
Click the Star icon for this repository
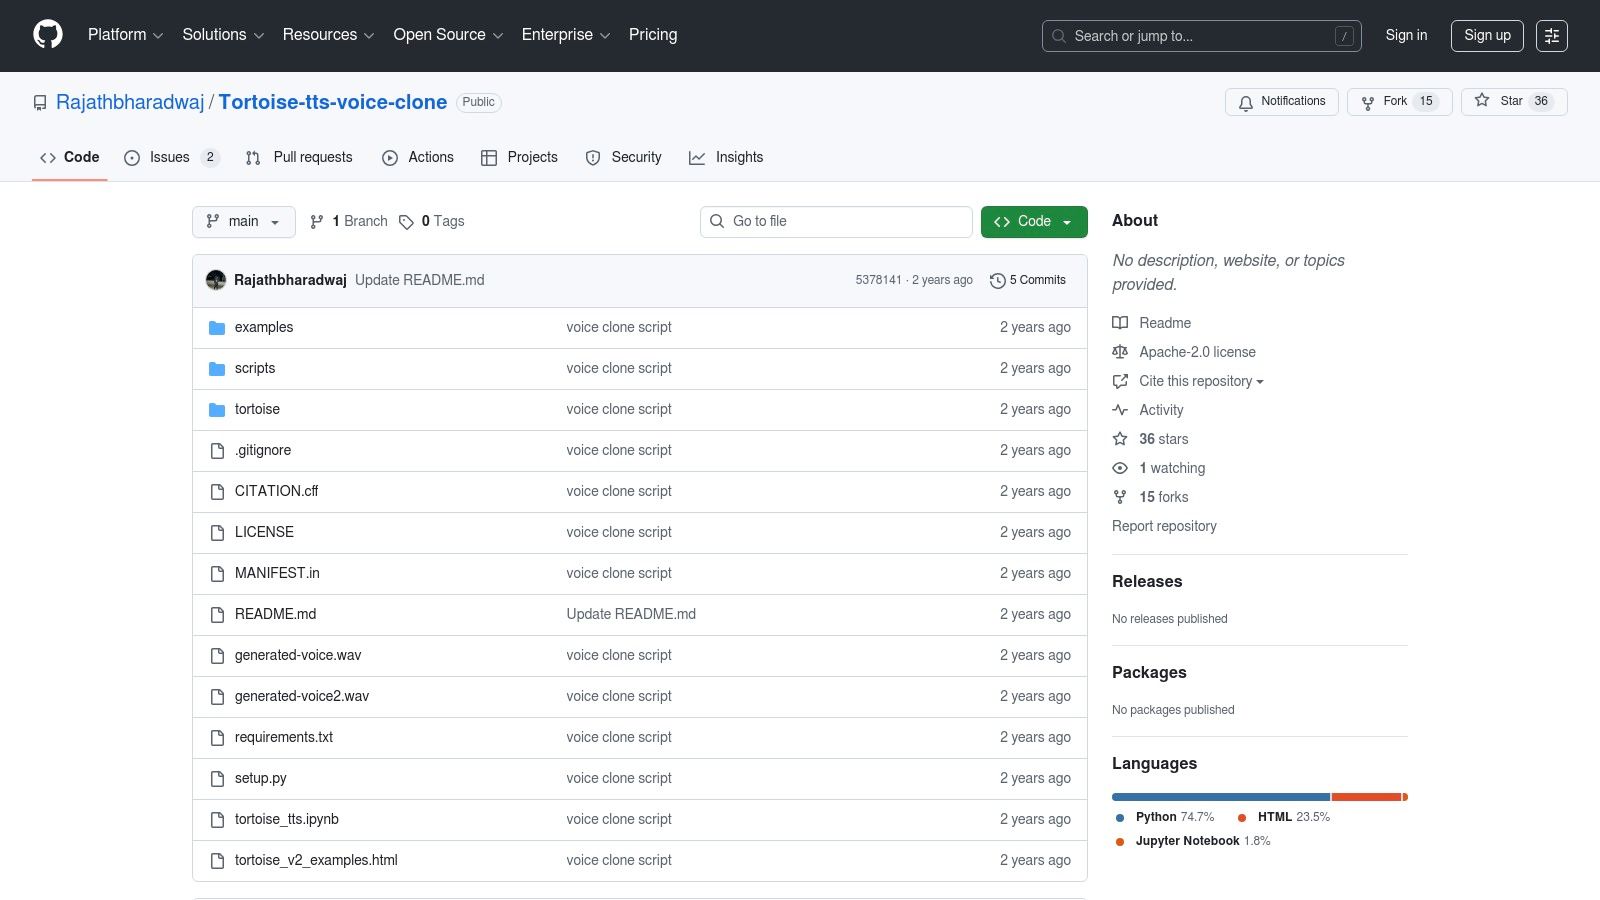pyautogui.click(x=1482, y=101)
